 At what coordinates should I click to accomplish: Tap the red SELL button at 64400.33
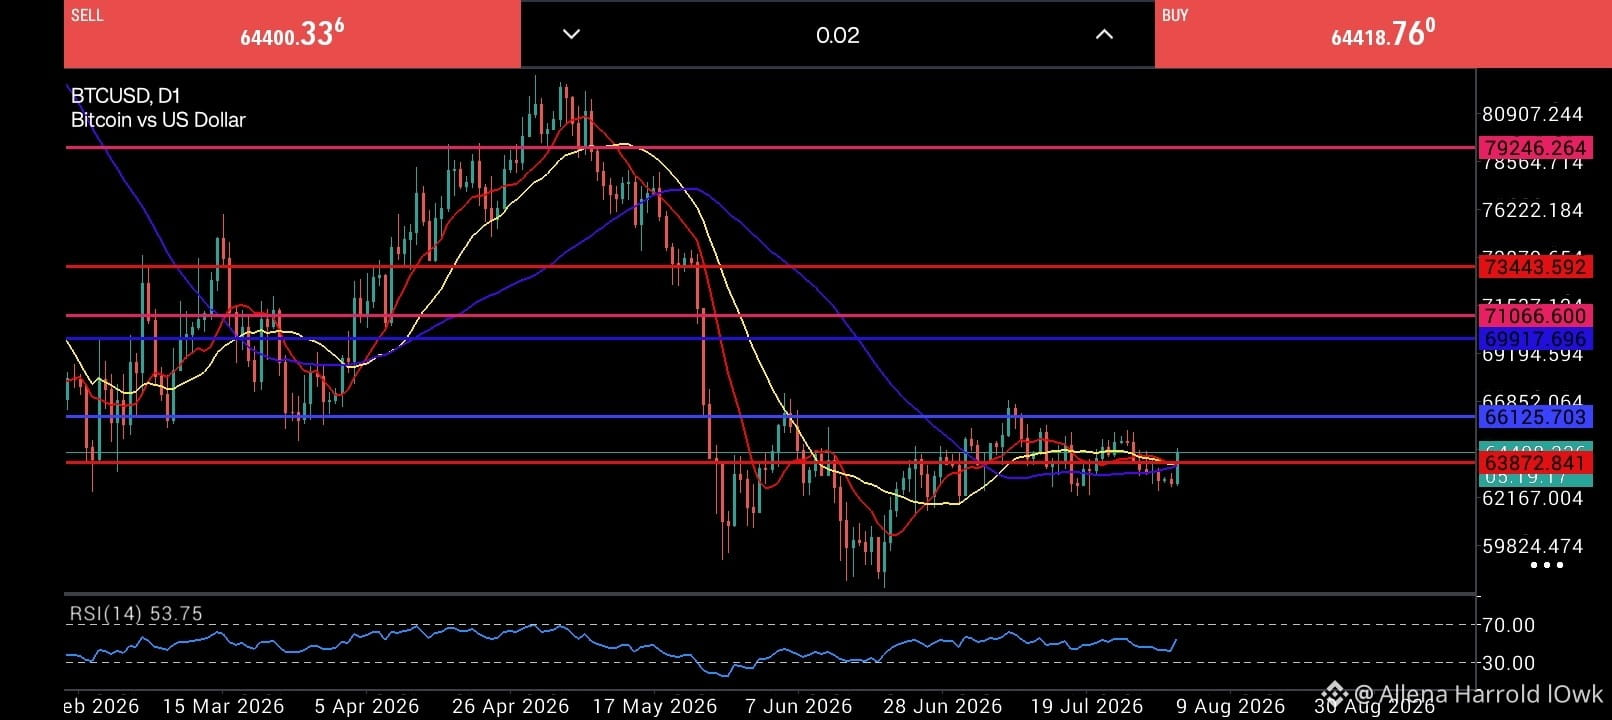pos(292,34)
